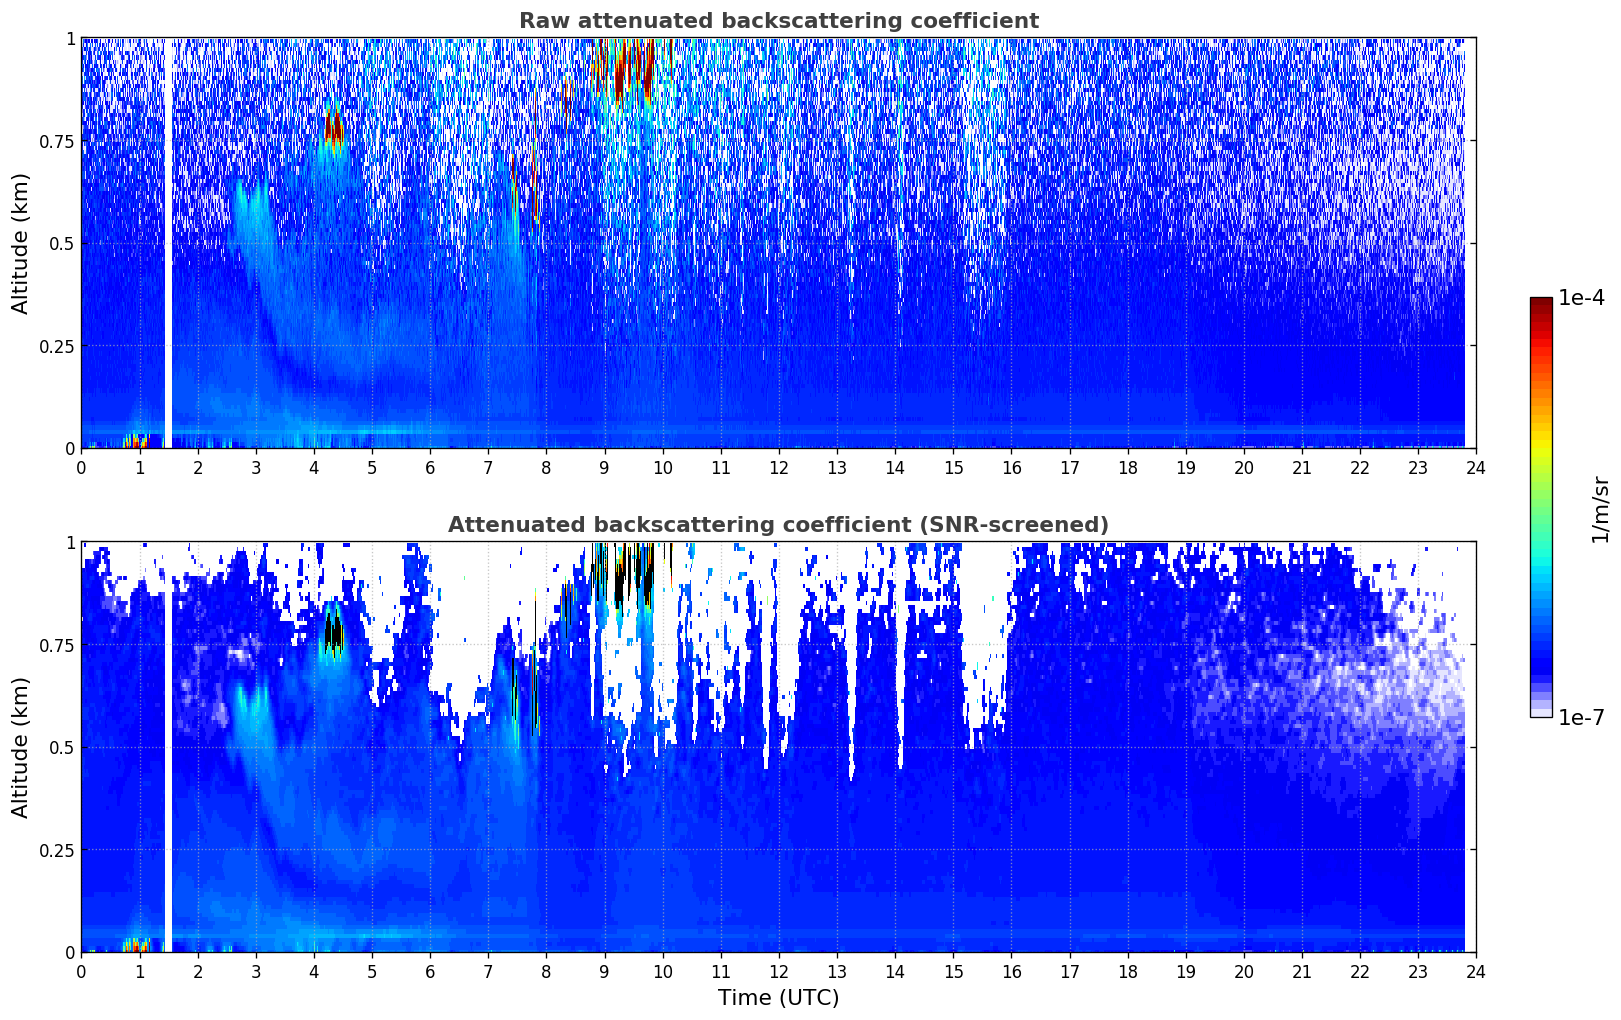
Task: Click the "1e-7" colorbar minimum label
Action: (1581, 717)
